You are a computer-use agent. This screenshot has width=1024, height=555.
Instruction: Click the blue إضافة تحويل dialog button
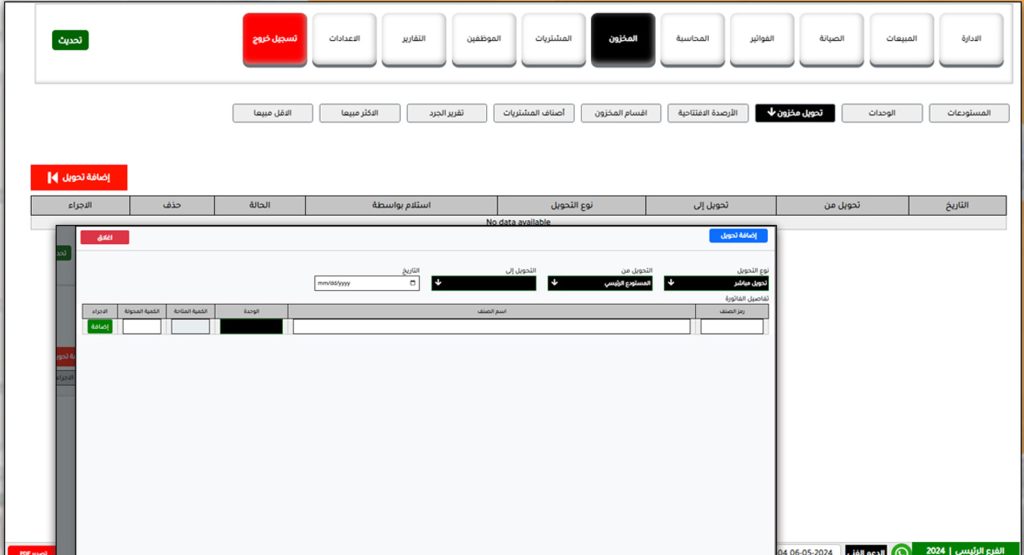(738, 236)
